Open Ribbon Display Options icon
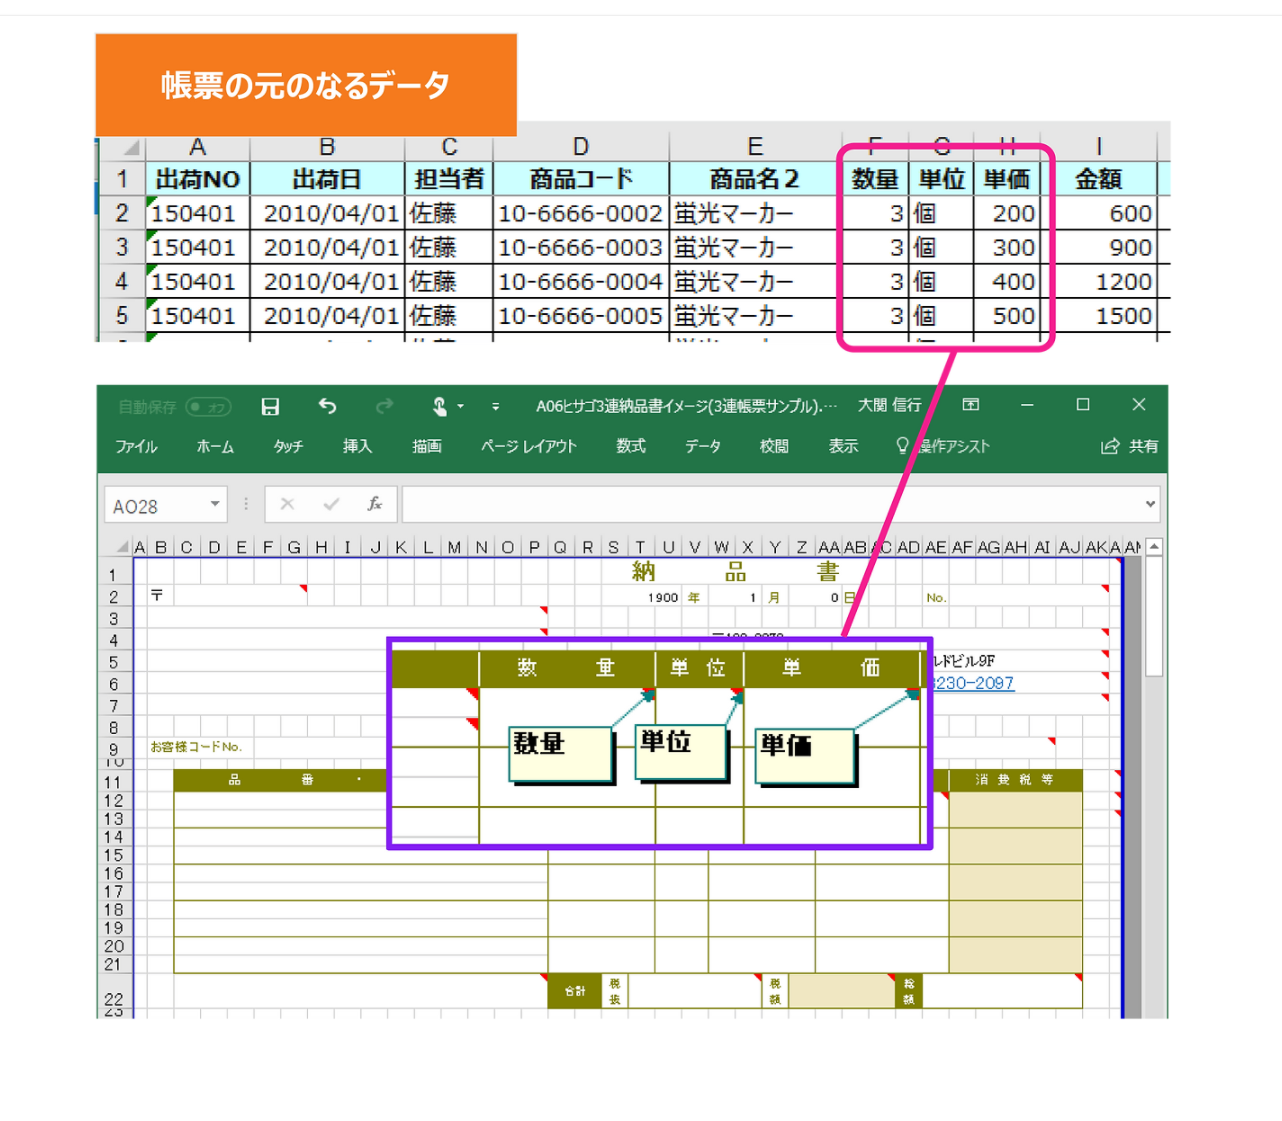 pos(970,405)
